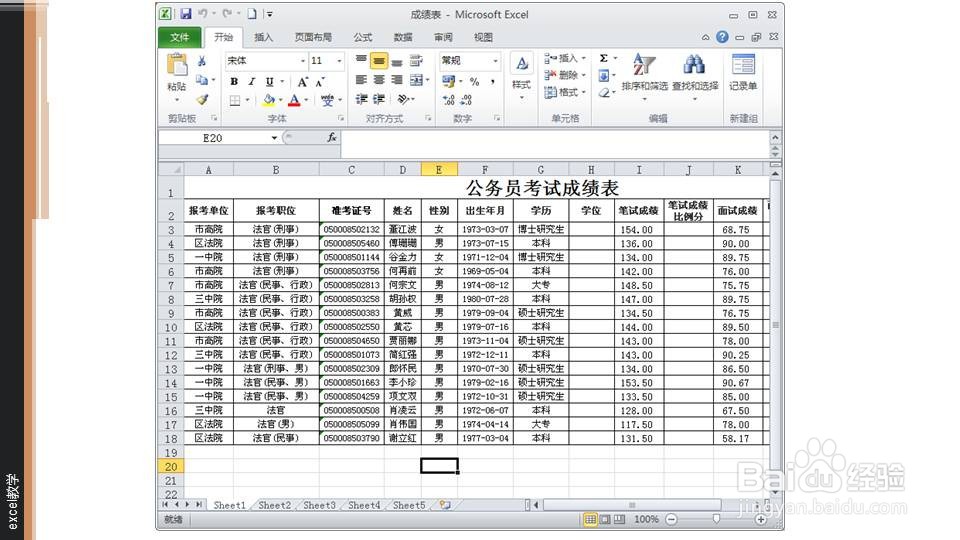Click the Fill down arrow icon
Screen dimensions: 960x540
click(x=604, y=75)
